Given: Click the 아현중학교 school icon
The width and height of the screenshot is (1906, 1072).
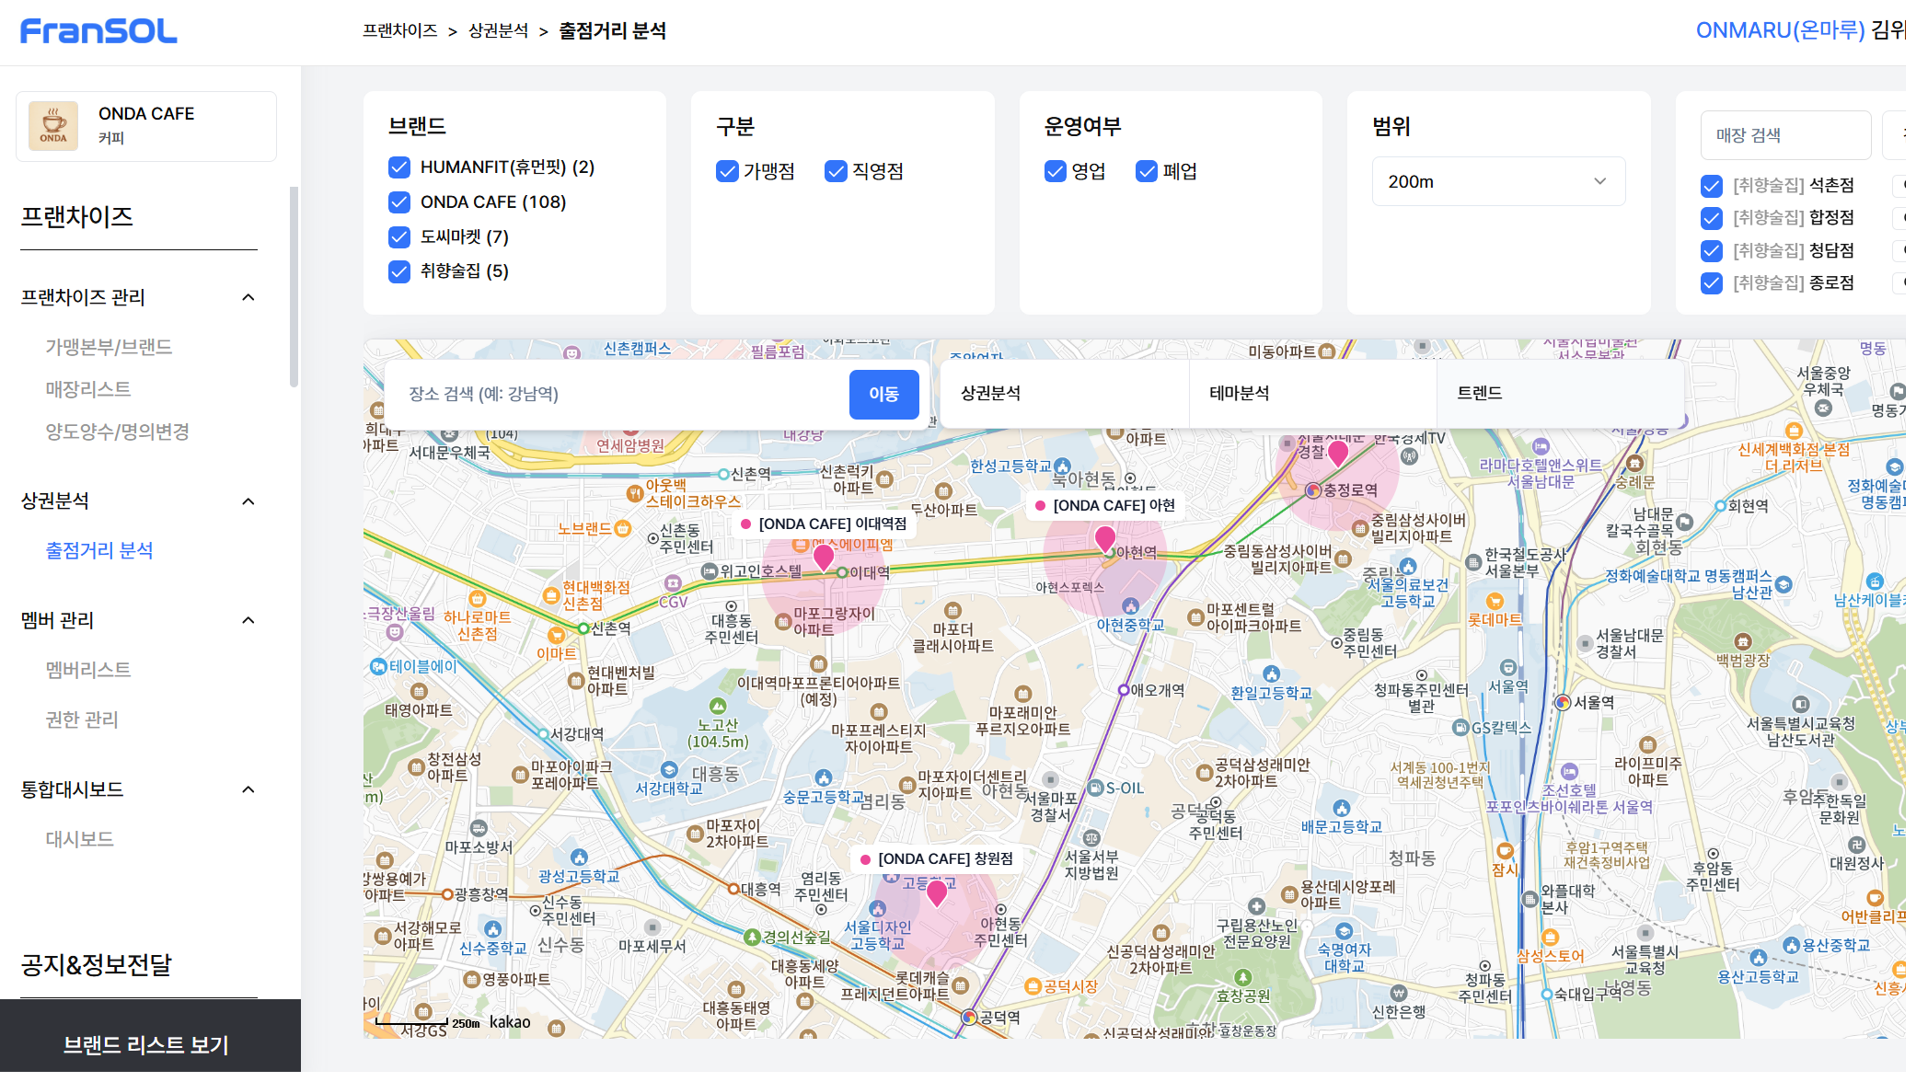Looking at the screenshot, I should tap(1131, 606).
